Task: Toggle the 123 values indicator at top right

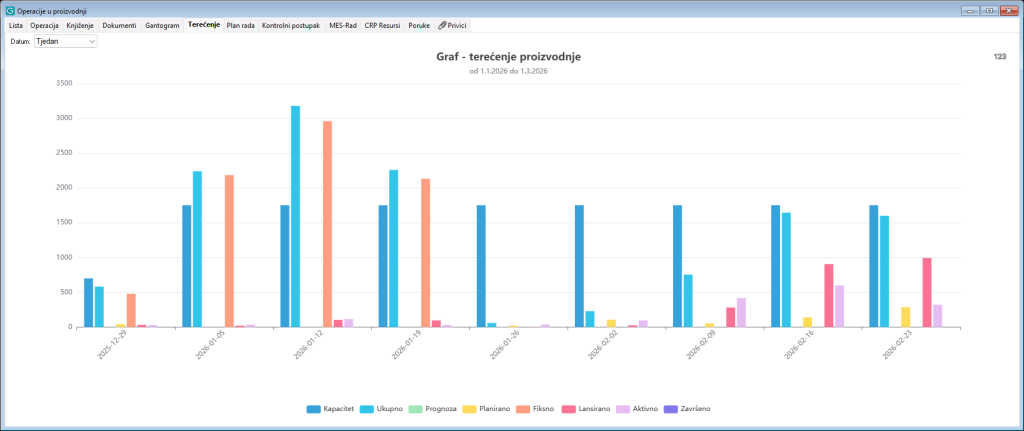Action: pos(1000,57)
